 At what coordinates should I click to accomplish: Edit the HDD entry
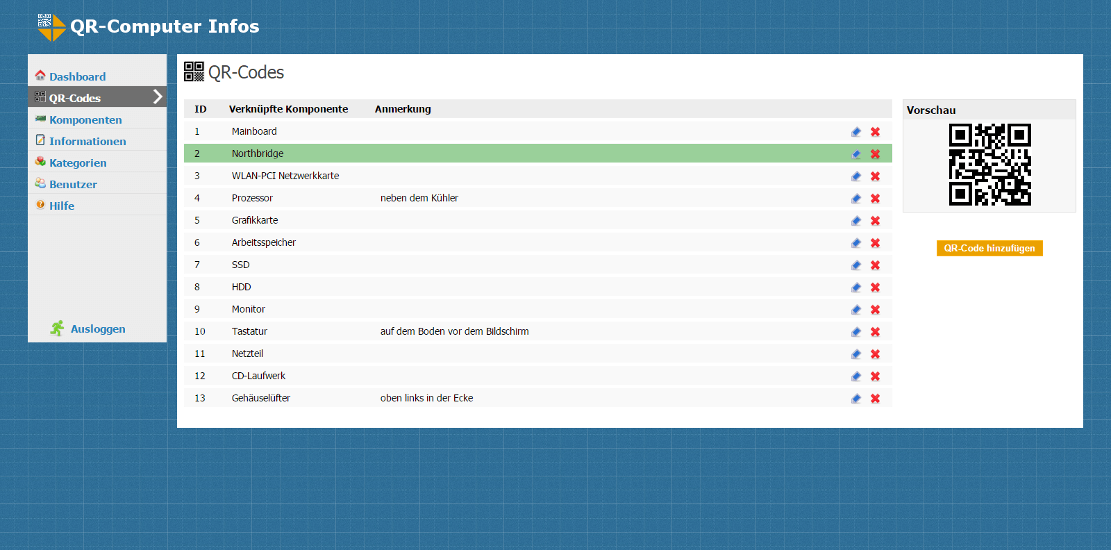click(x=856, y=287)
